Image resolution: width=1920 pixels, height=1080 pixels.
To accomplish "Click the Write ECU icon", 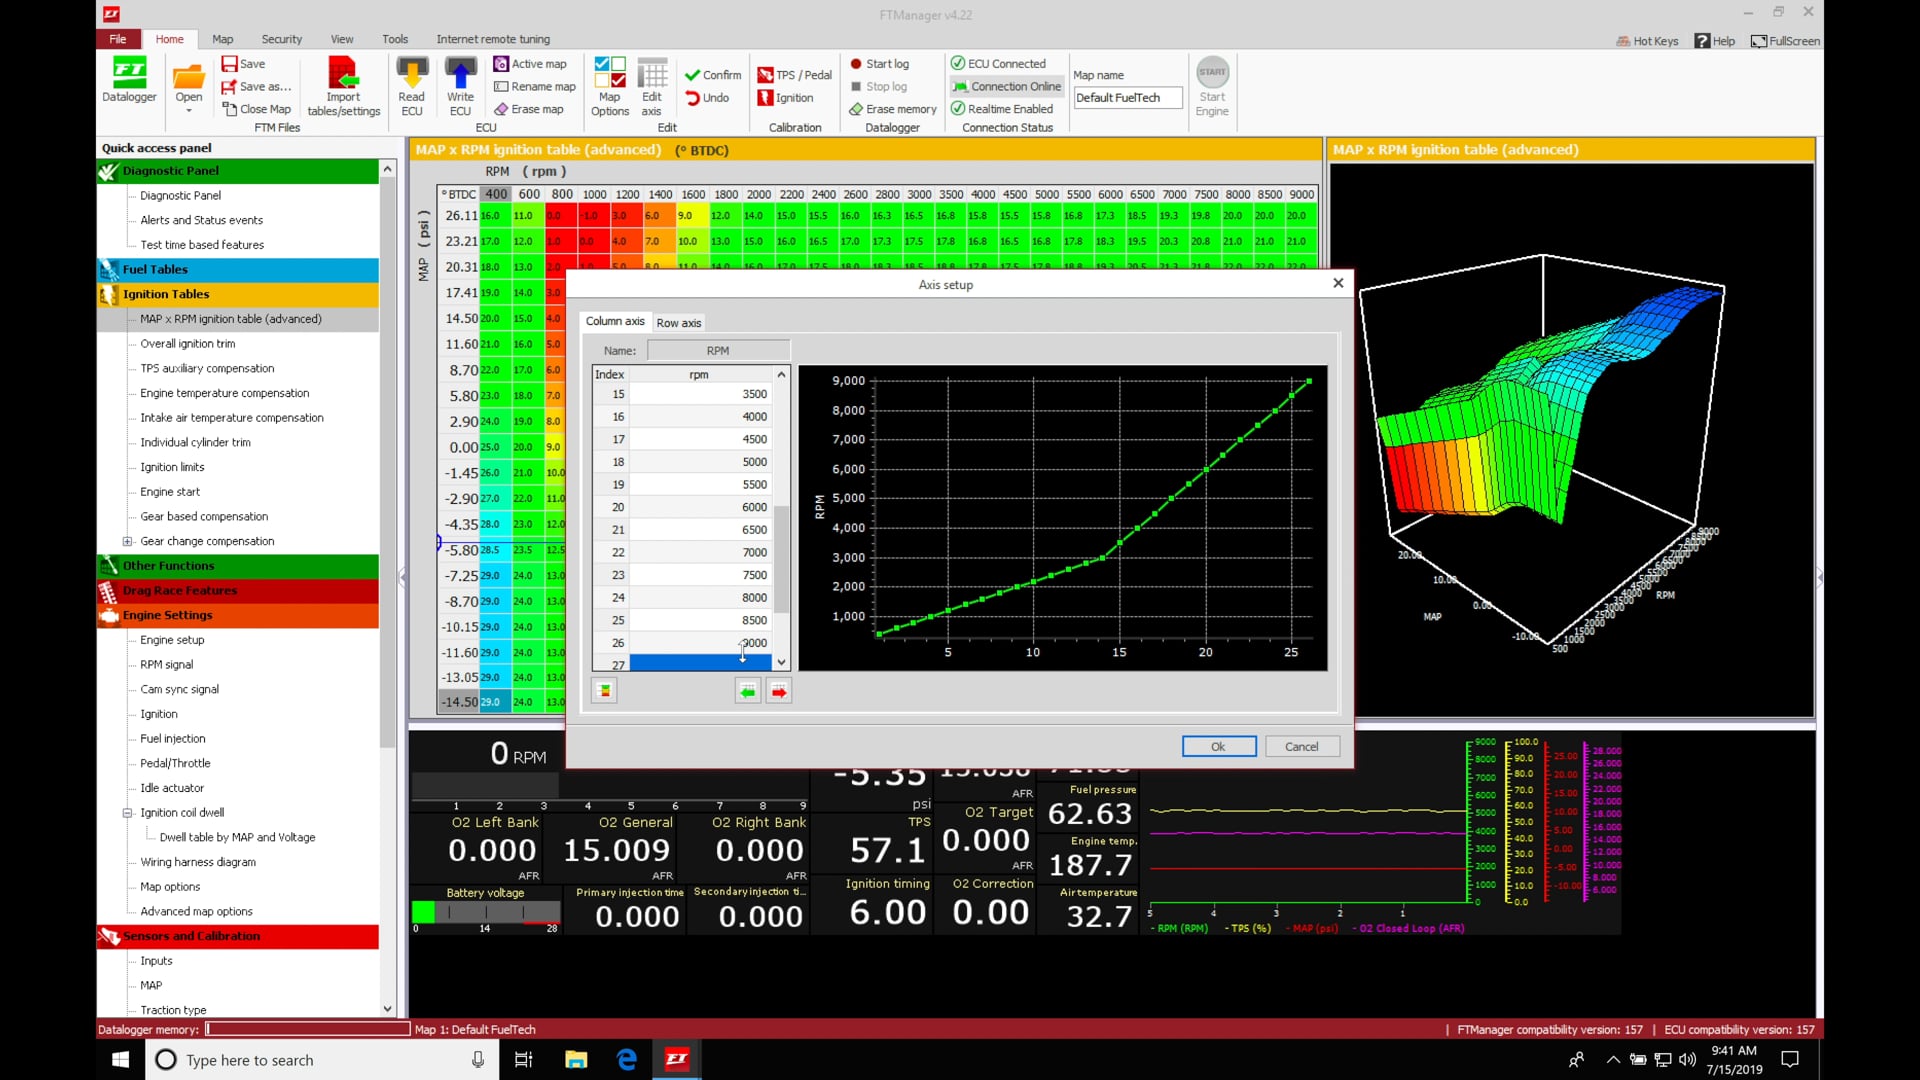I will coord(459,85).
